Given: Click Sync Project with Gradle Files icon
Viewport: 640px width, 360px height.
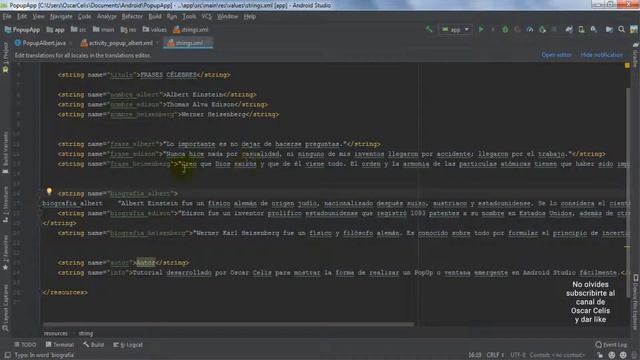Looking at the screenshot, I should pyautogui.click(x=569, y=29).
